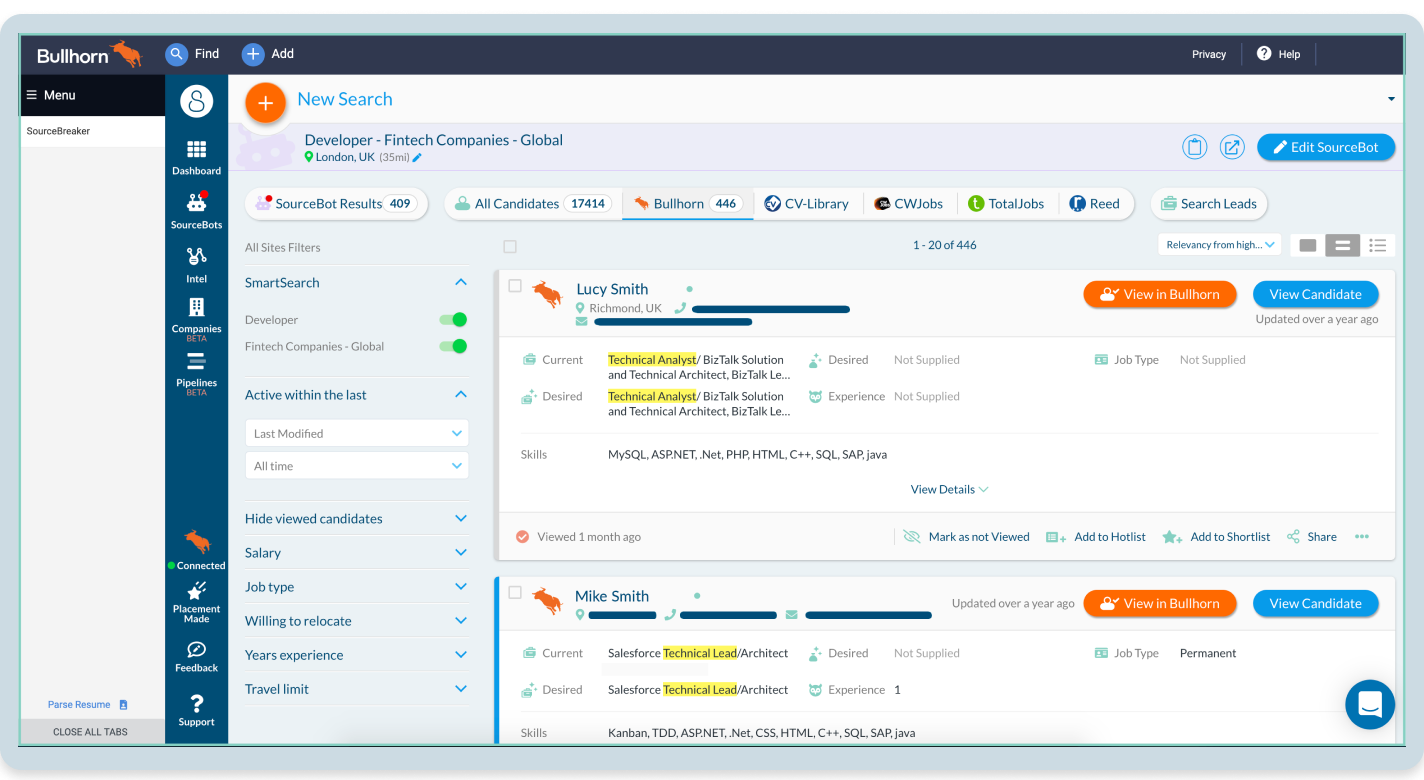1424x780 pixels.
Task: Select the TotalJobs tab
Action: point(1006,204)
